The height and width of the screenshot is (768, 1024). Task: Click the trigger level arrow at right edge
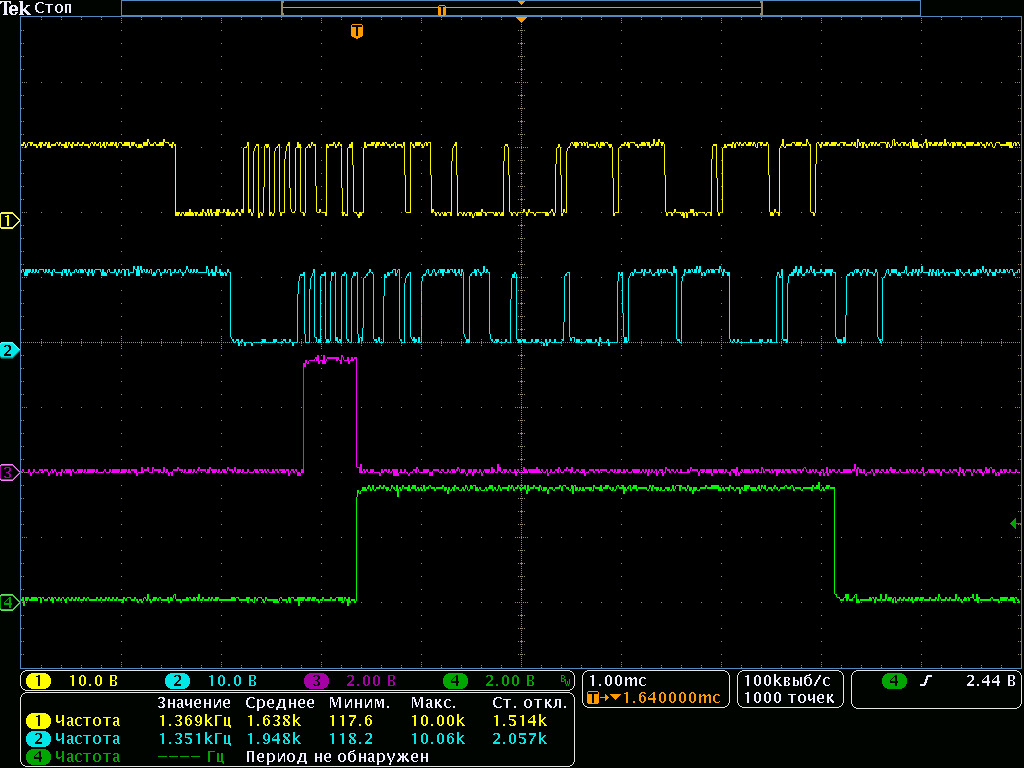tap(1015, 523)
